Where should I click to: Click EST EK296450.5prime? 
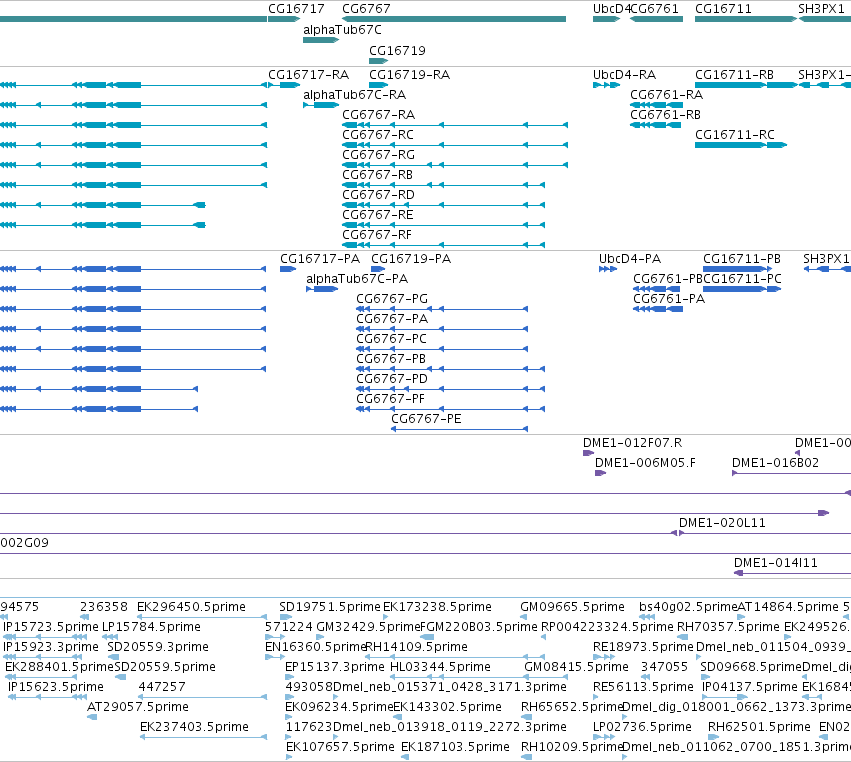coord(202,617)
